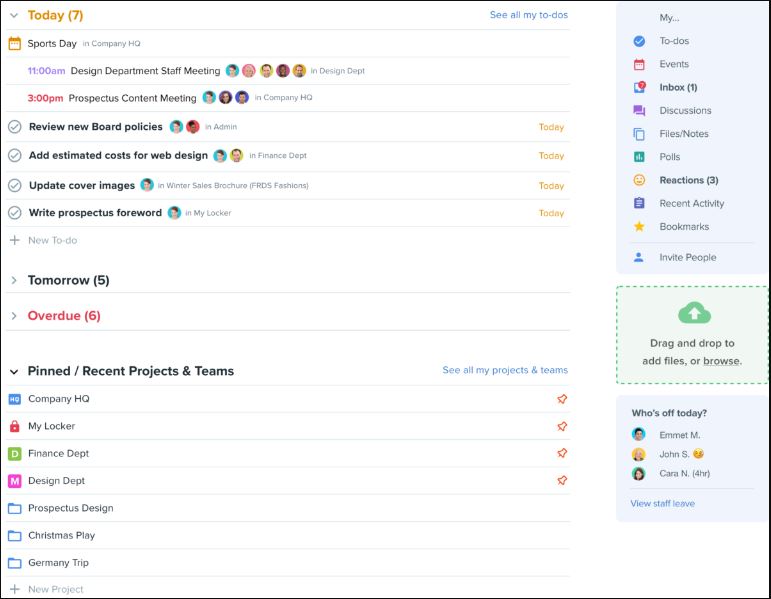The width and height of the screenshot is (771, 599).
Task: Mark 'Review new Board policies' as complete
Action: [15, 127]
